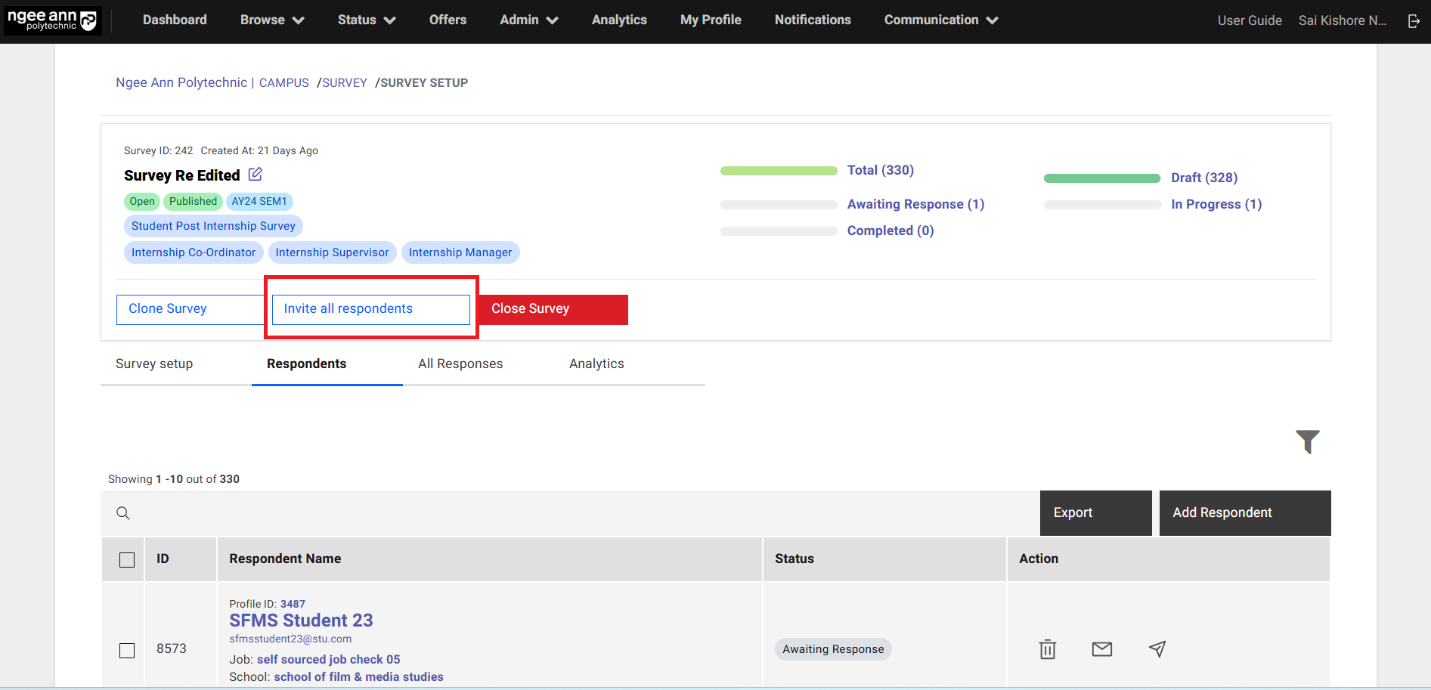Click the Total (330) progress bar
This screenshot has height=690, width=1431.
point(778,171)
